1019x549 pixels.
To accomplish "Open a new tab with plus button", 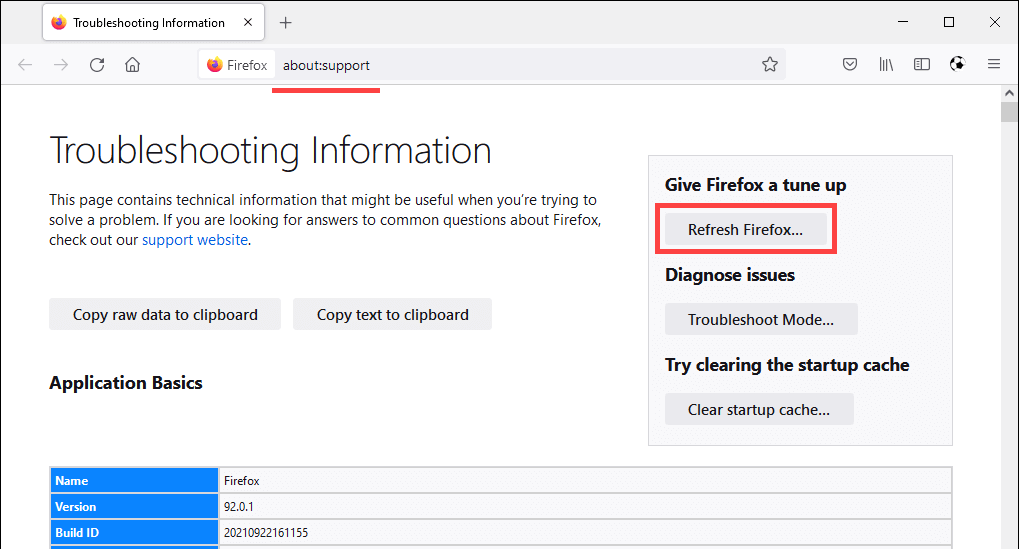I will (286, 22).
